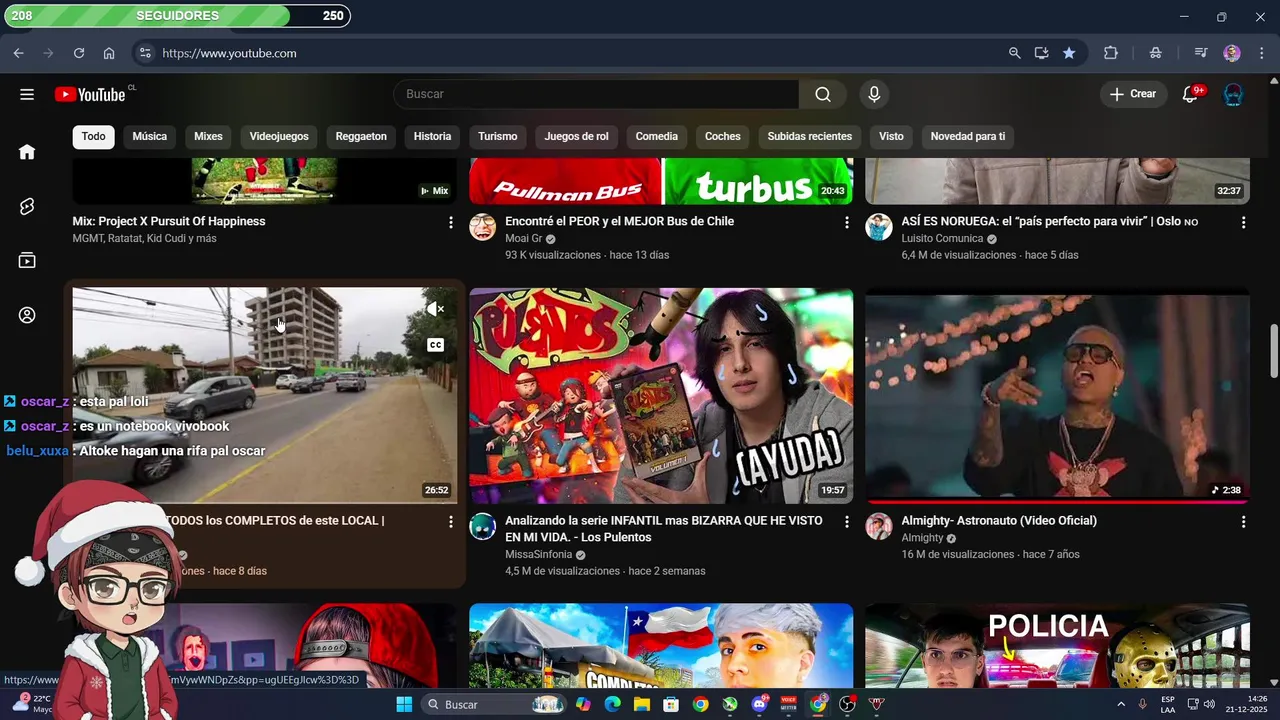The image size is (1280, 720).
Task: Open the browser extensions puzzle icon
Action: pos(1110,53)
